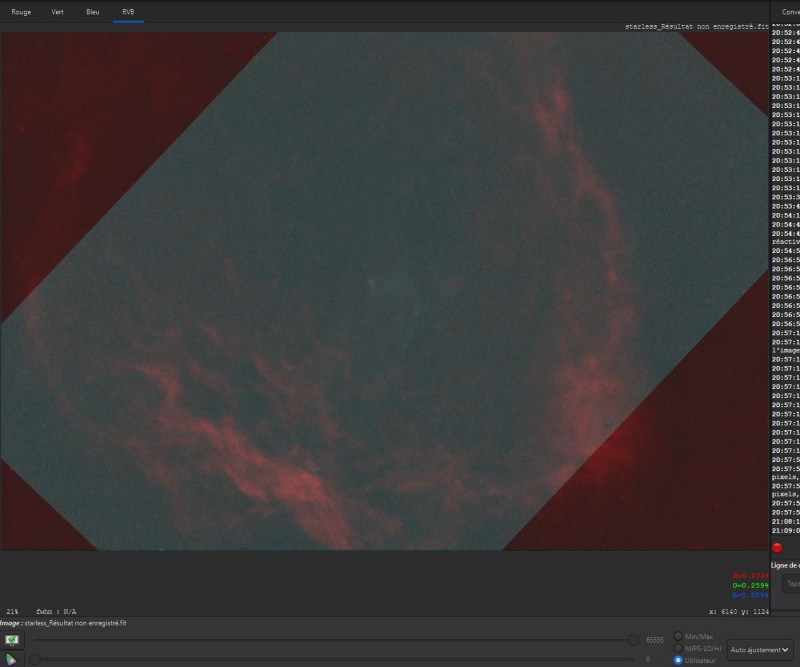Image resolution: width=800 pixels, height=667 pixels.
Task: Click the green-check image display icon
Action: click(12, 639)
